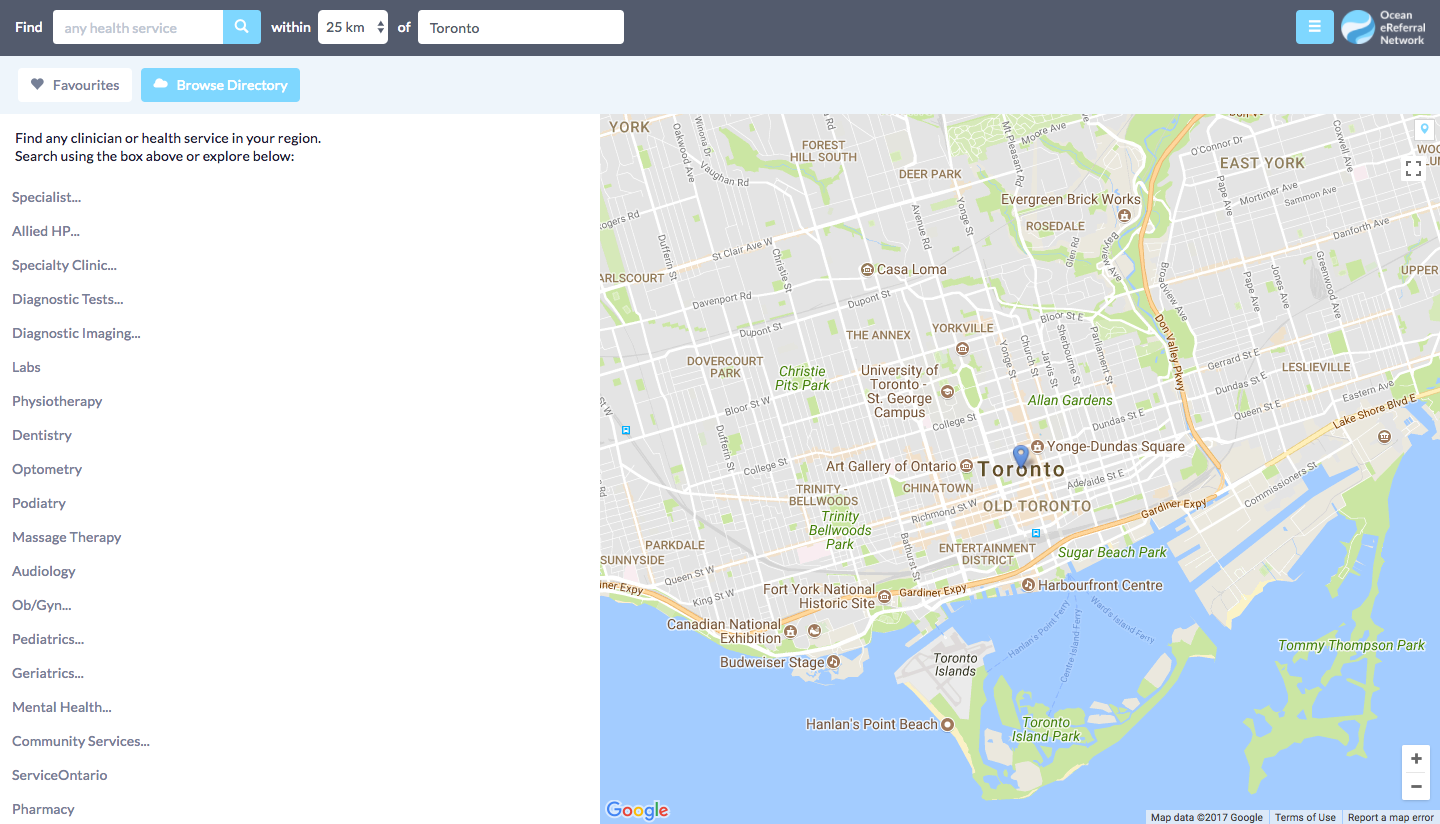The width and height of the screenshot is (1440, 824).
Task: Expand the Diagnostic Imaging category
Action: (76, 333)
